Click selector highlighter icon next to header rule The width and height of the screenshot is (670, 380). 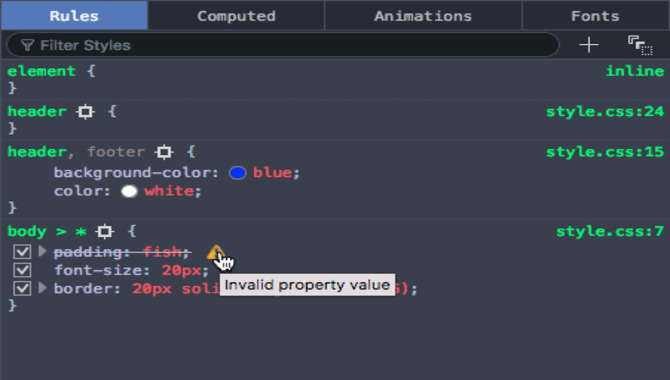point(85,112)
